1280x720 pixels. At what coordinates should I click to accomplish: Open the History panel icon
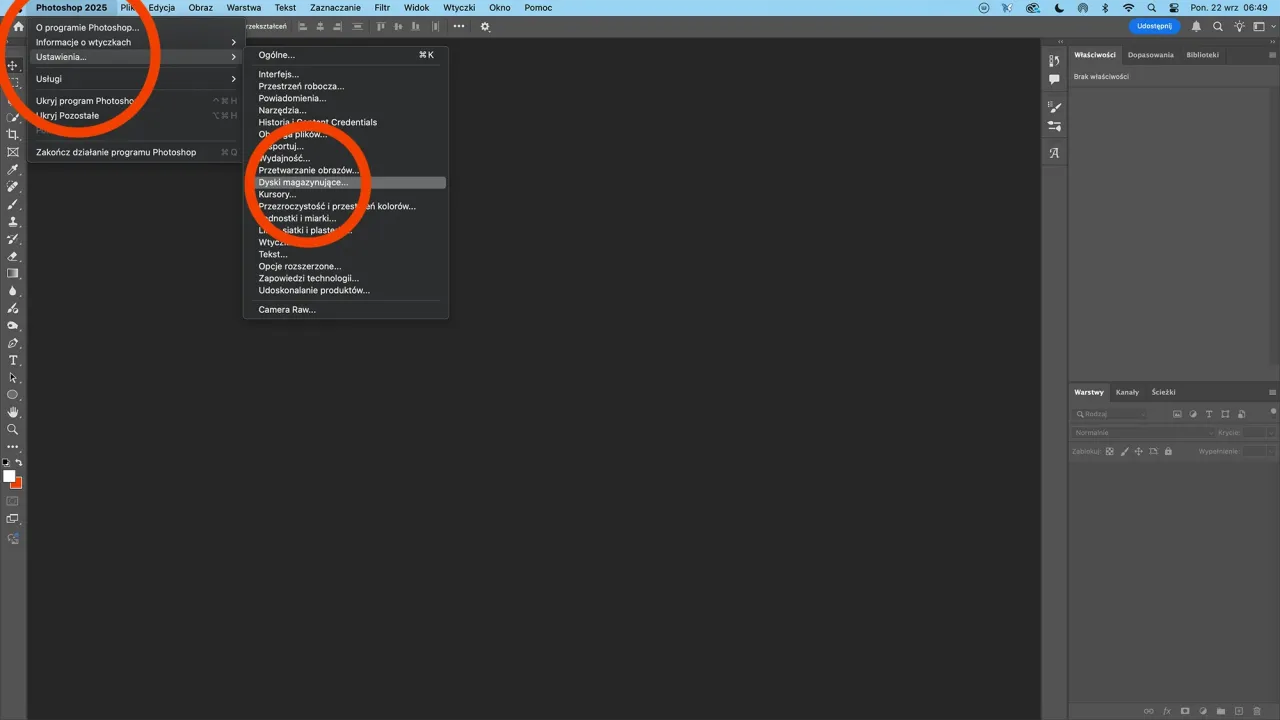pos(1054,62)
